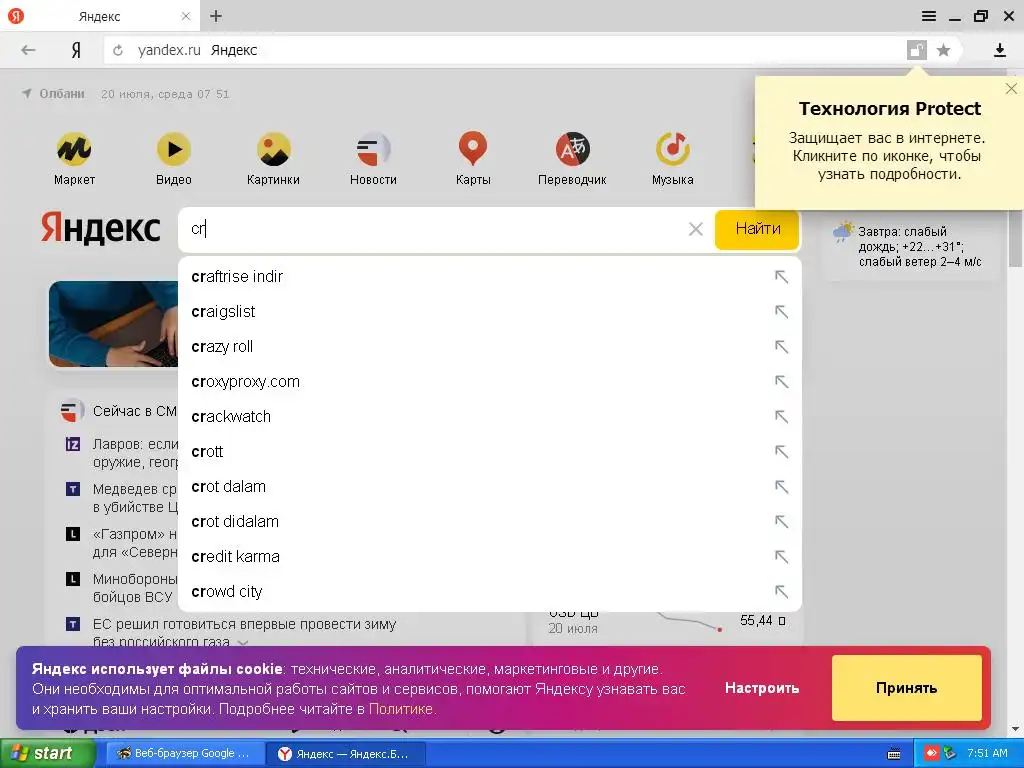This screenshot has width=1024, height=768.
Task: Open the Новости service icon
Action: [x=373, y=149]
